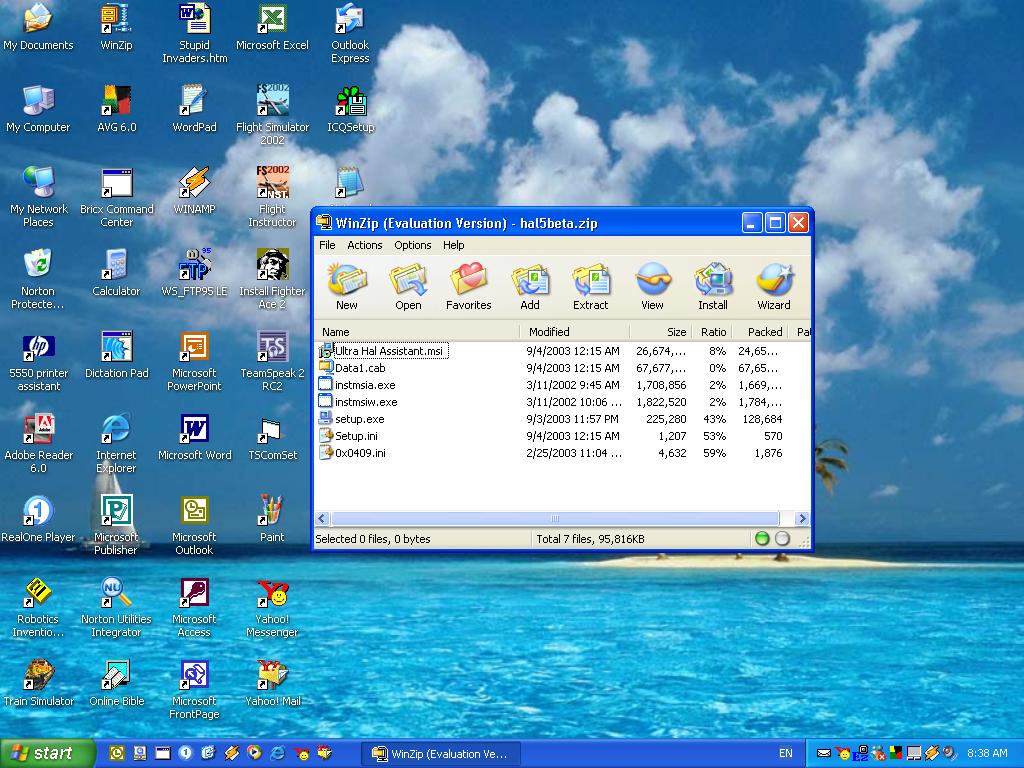Click the EN language indicator in the taskbar

[x=785, y=753]
